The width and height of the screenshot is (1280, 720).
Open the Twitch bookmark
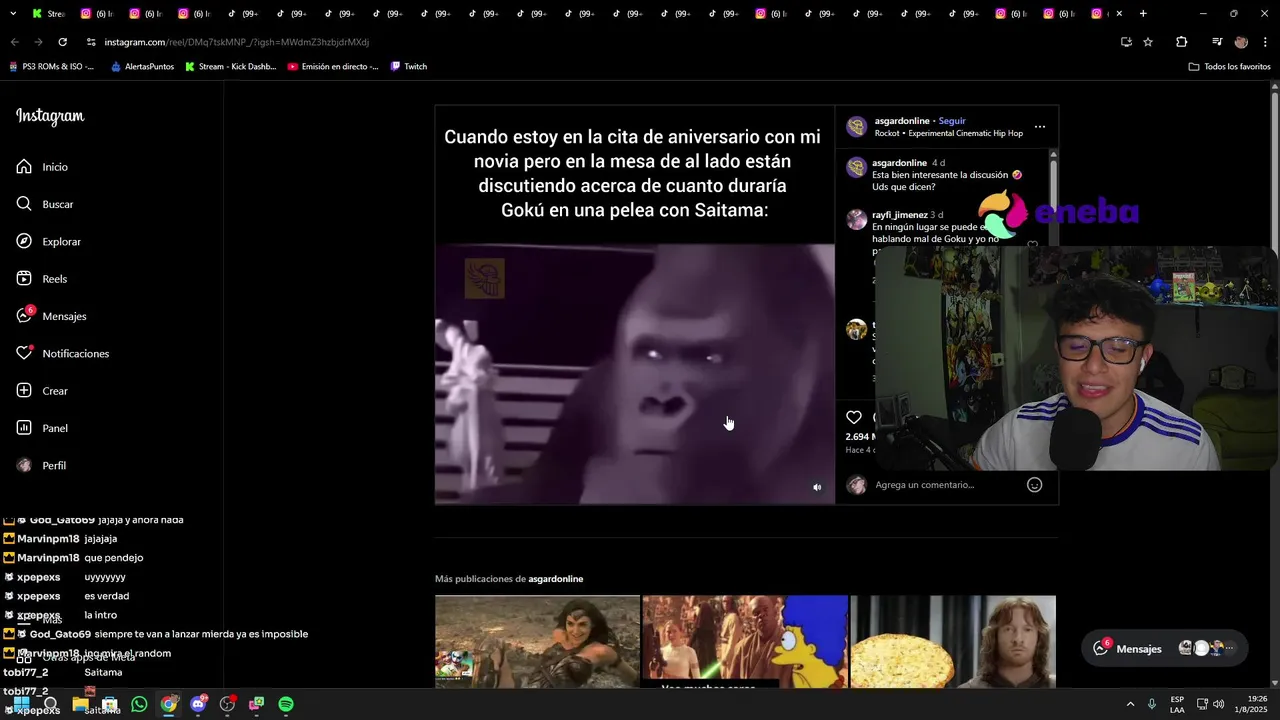(x=409, y=67)
